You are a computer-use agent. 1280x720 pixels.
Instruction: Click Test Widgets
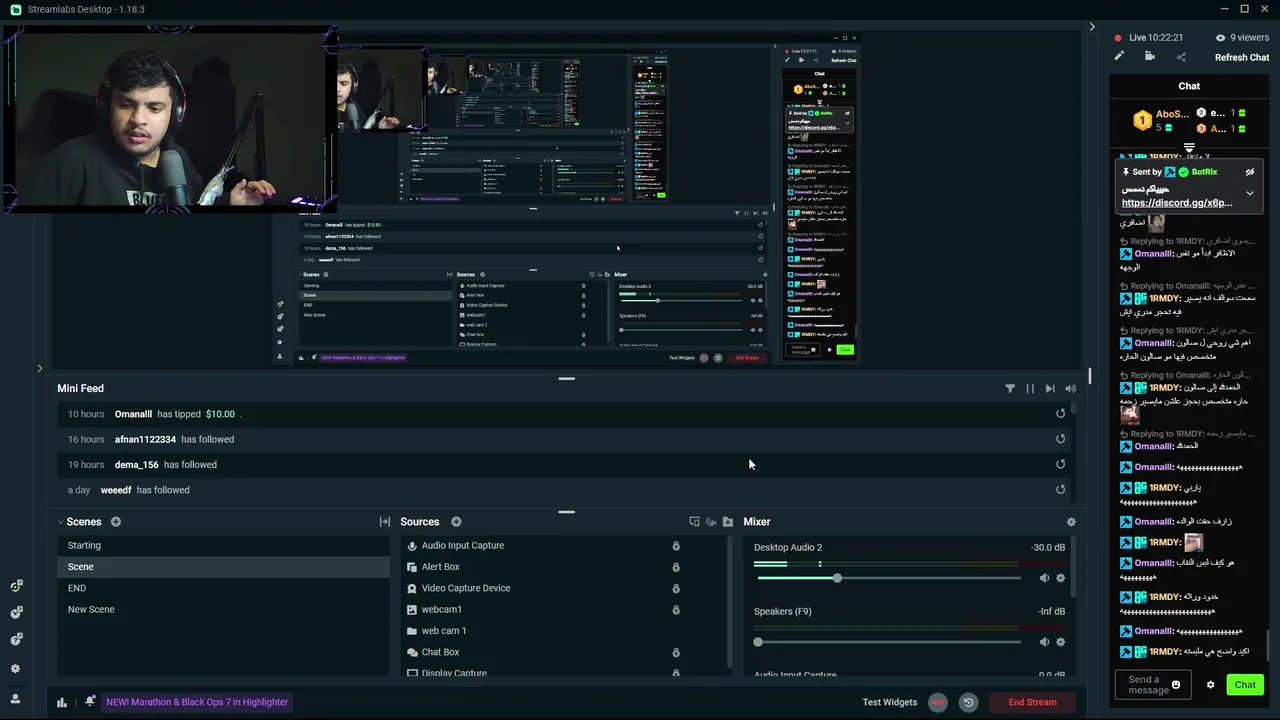(890, 702)
